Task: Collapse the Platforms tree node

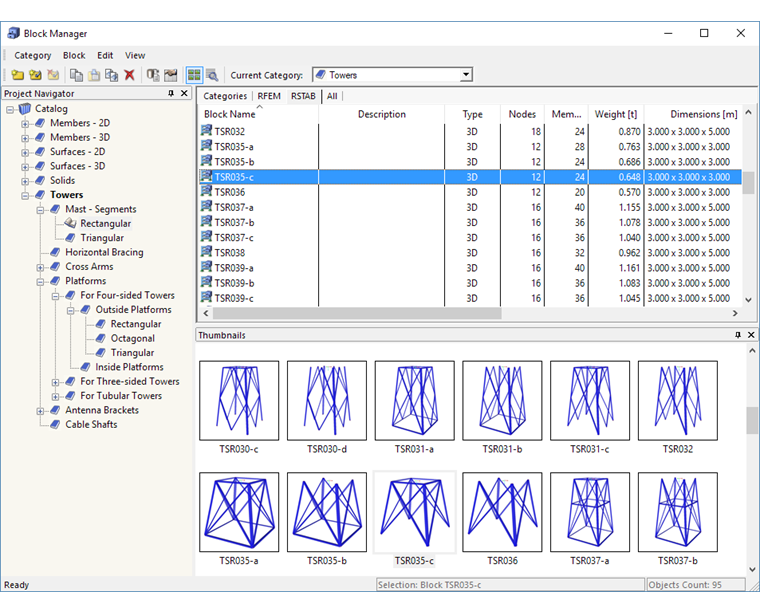Action: click(x=41, y=281)
